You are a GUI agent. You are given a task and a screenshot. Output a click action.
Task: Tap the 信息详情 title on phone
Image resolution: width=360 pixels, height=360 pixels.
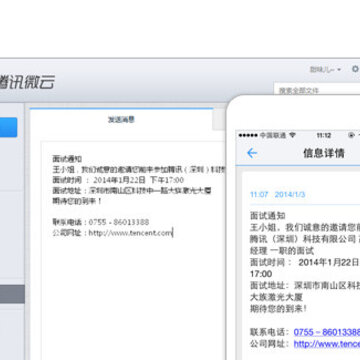click(x=323, y=153)
